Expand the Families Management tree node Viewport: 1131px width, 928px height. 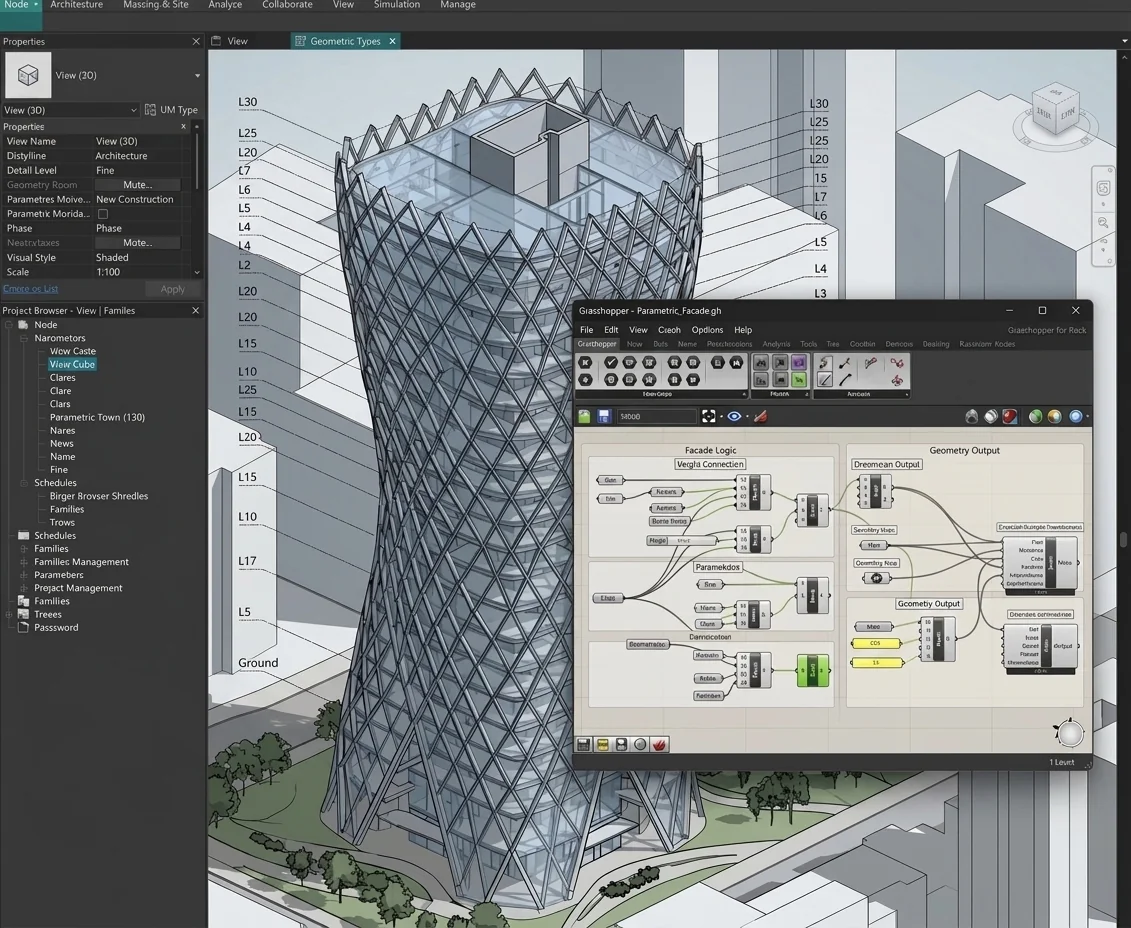tap(24, 562)
